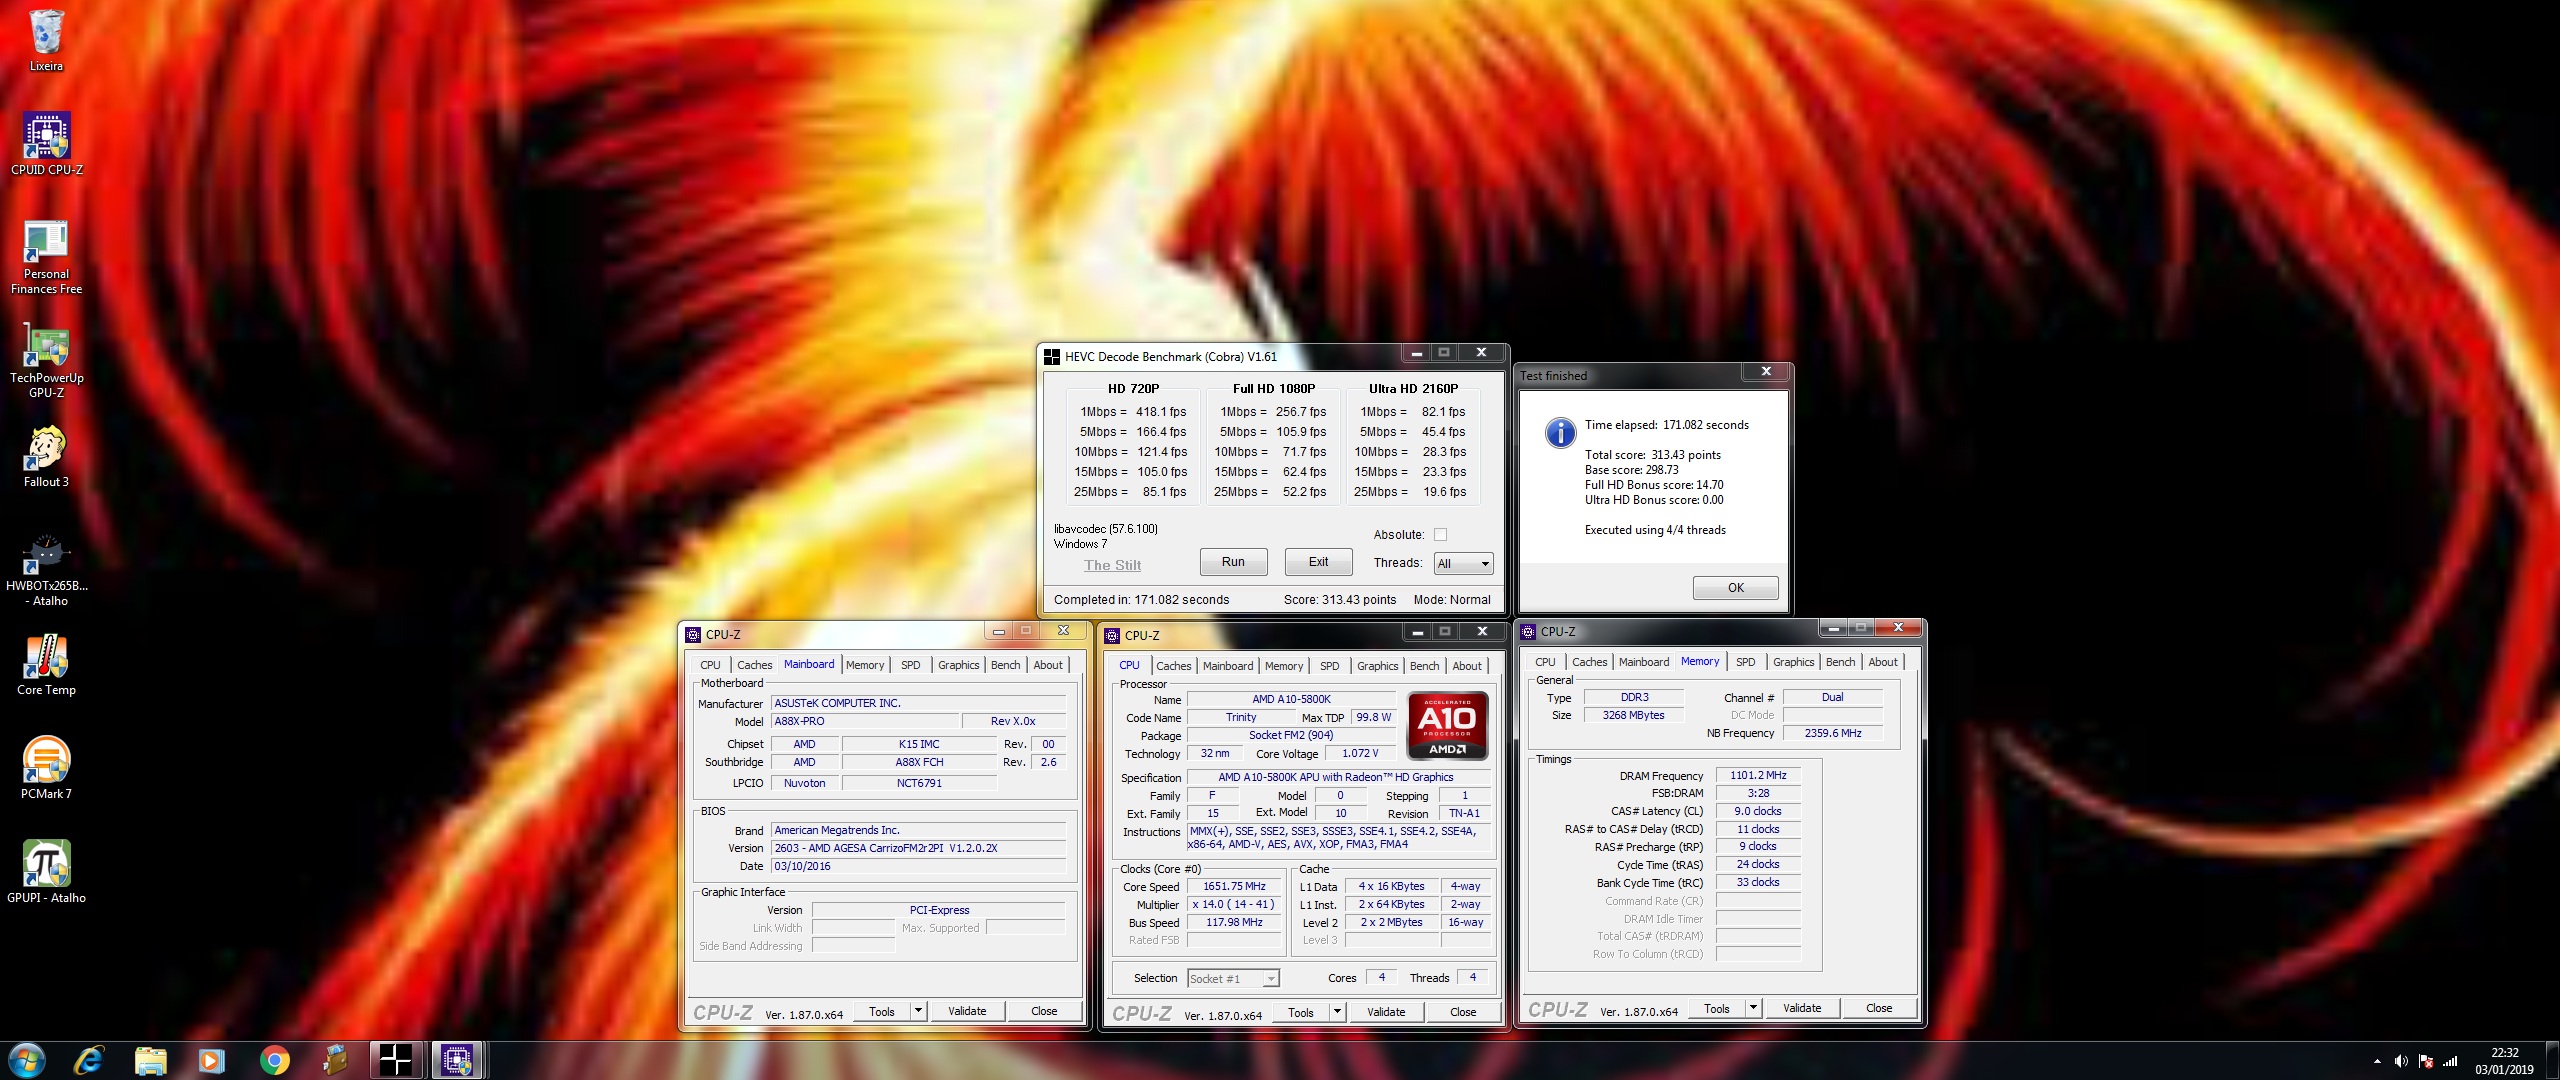
Task: Show hidden tray icons arrow
Action: [x=2377, y=1061]
